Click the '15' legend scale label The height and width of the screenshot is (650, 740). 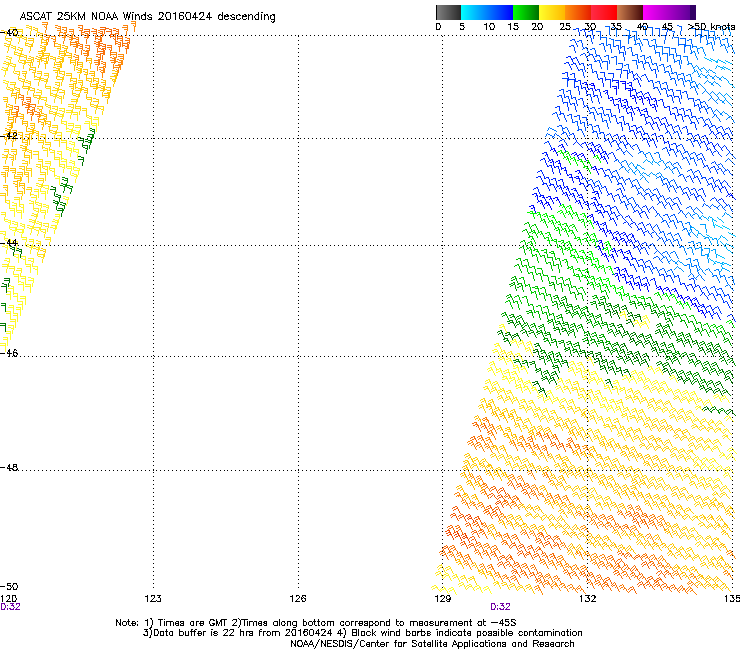click(x=513, y=27)
